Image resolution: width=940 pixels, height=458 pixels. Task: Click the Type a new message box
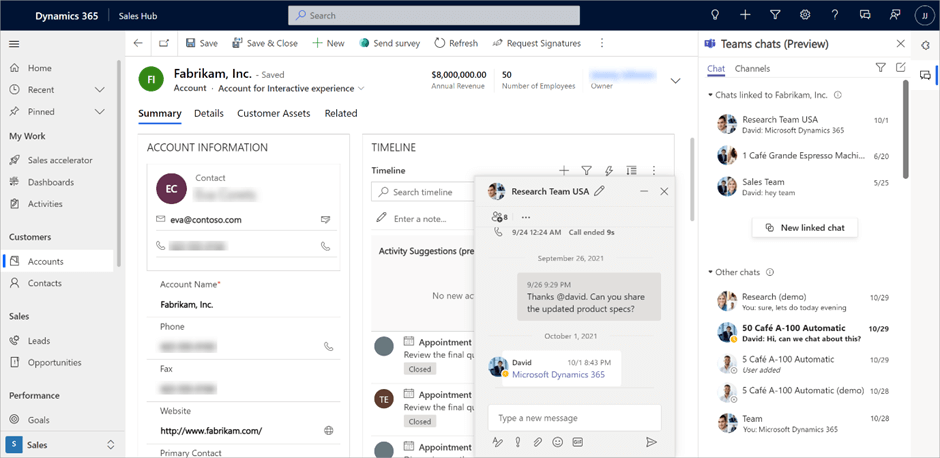(574, 418)
